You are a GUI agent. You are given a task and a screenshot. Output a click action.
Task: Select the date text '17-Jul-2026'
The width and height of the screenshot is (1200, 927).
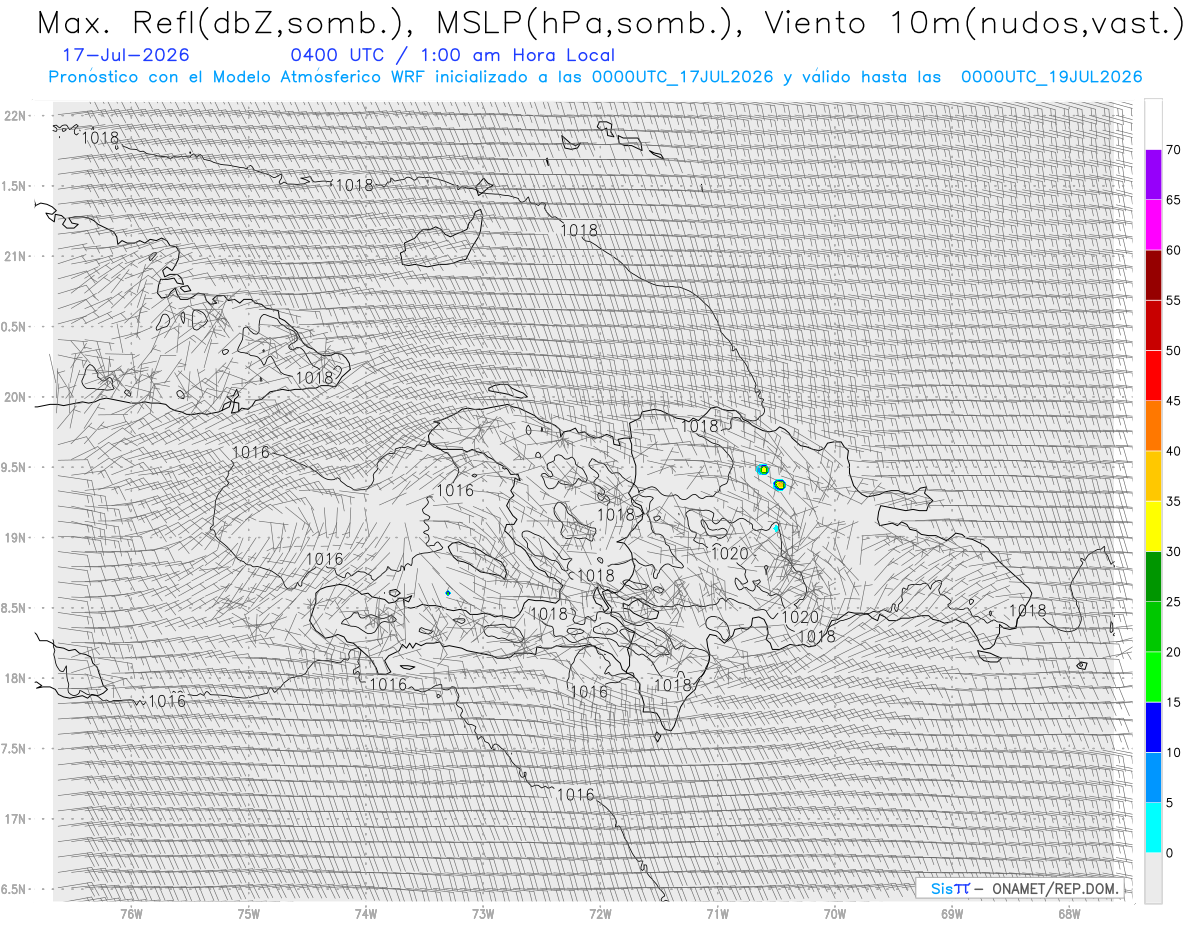point(125,55)
